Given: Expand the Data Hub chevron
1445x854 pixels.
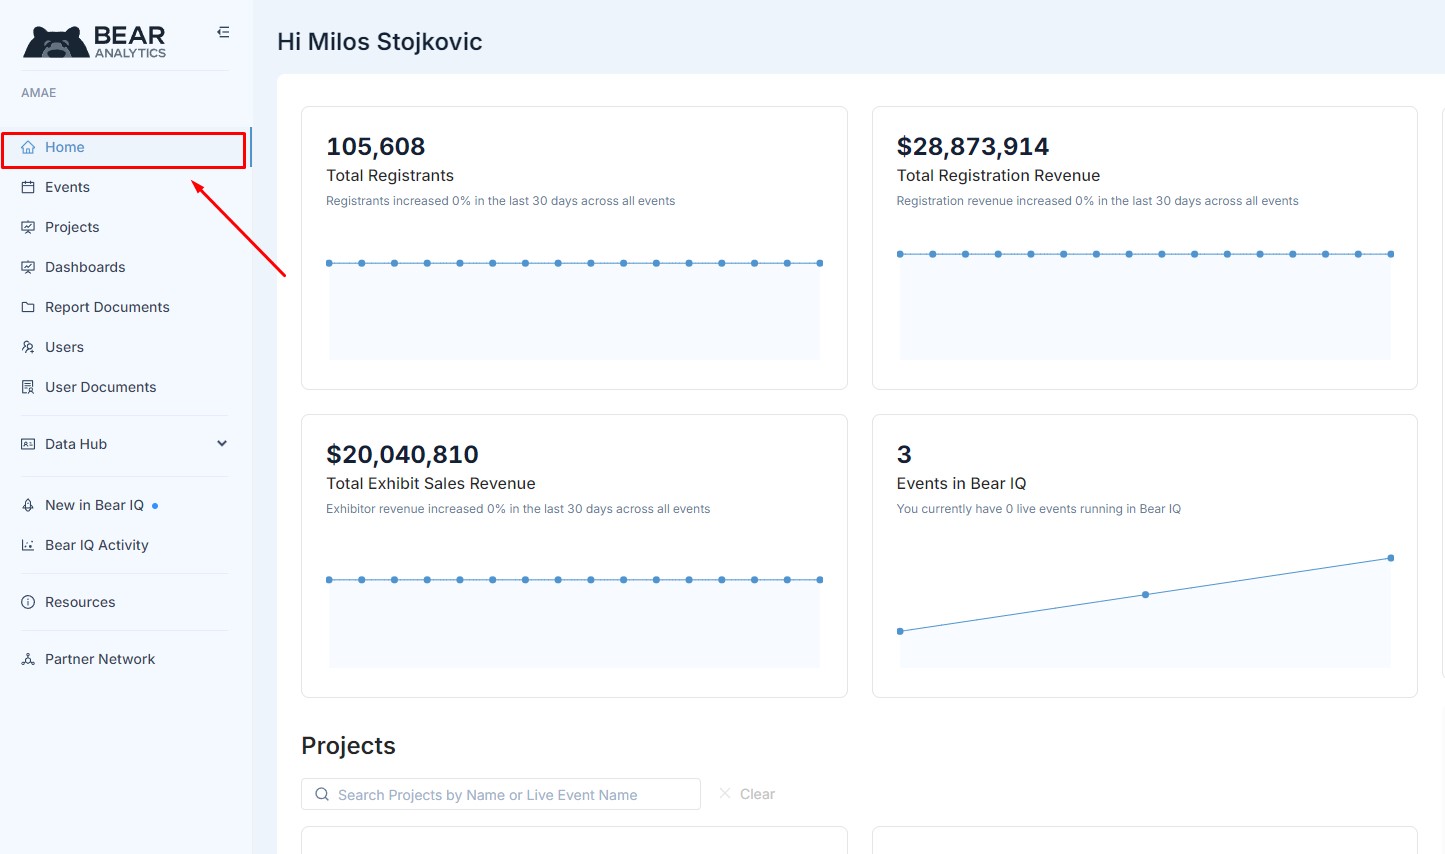Looking at the screenshot, I should pos(222,444).
